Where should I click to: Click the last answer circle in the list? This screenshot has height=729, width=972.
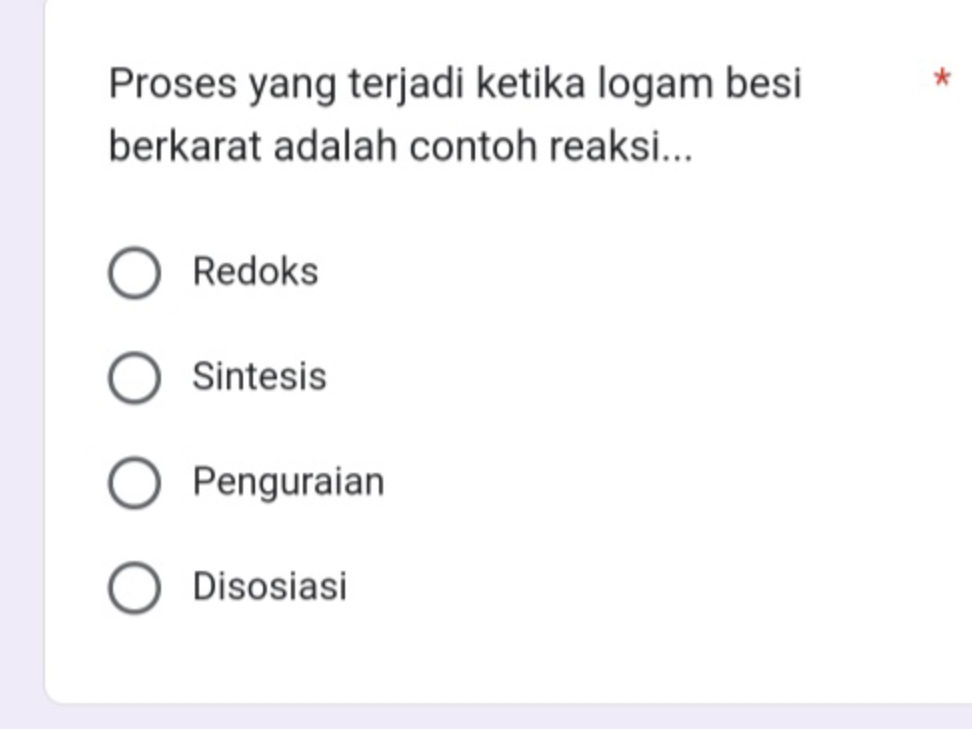(x=136, y=585)
